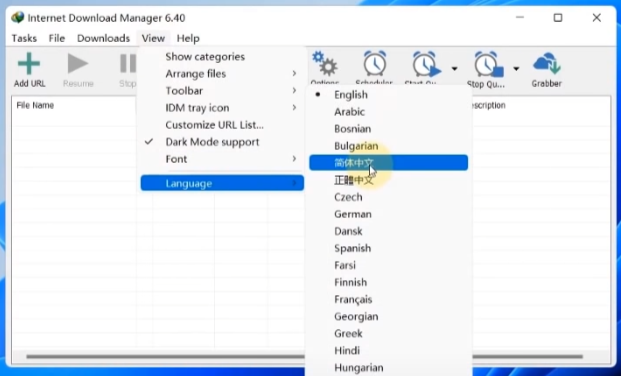Expand the Toolbar submenu
The width and height of the screenshot is (621, 376).
(222, 91)
